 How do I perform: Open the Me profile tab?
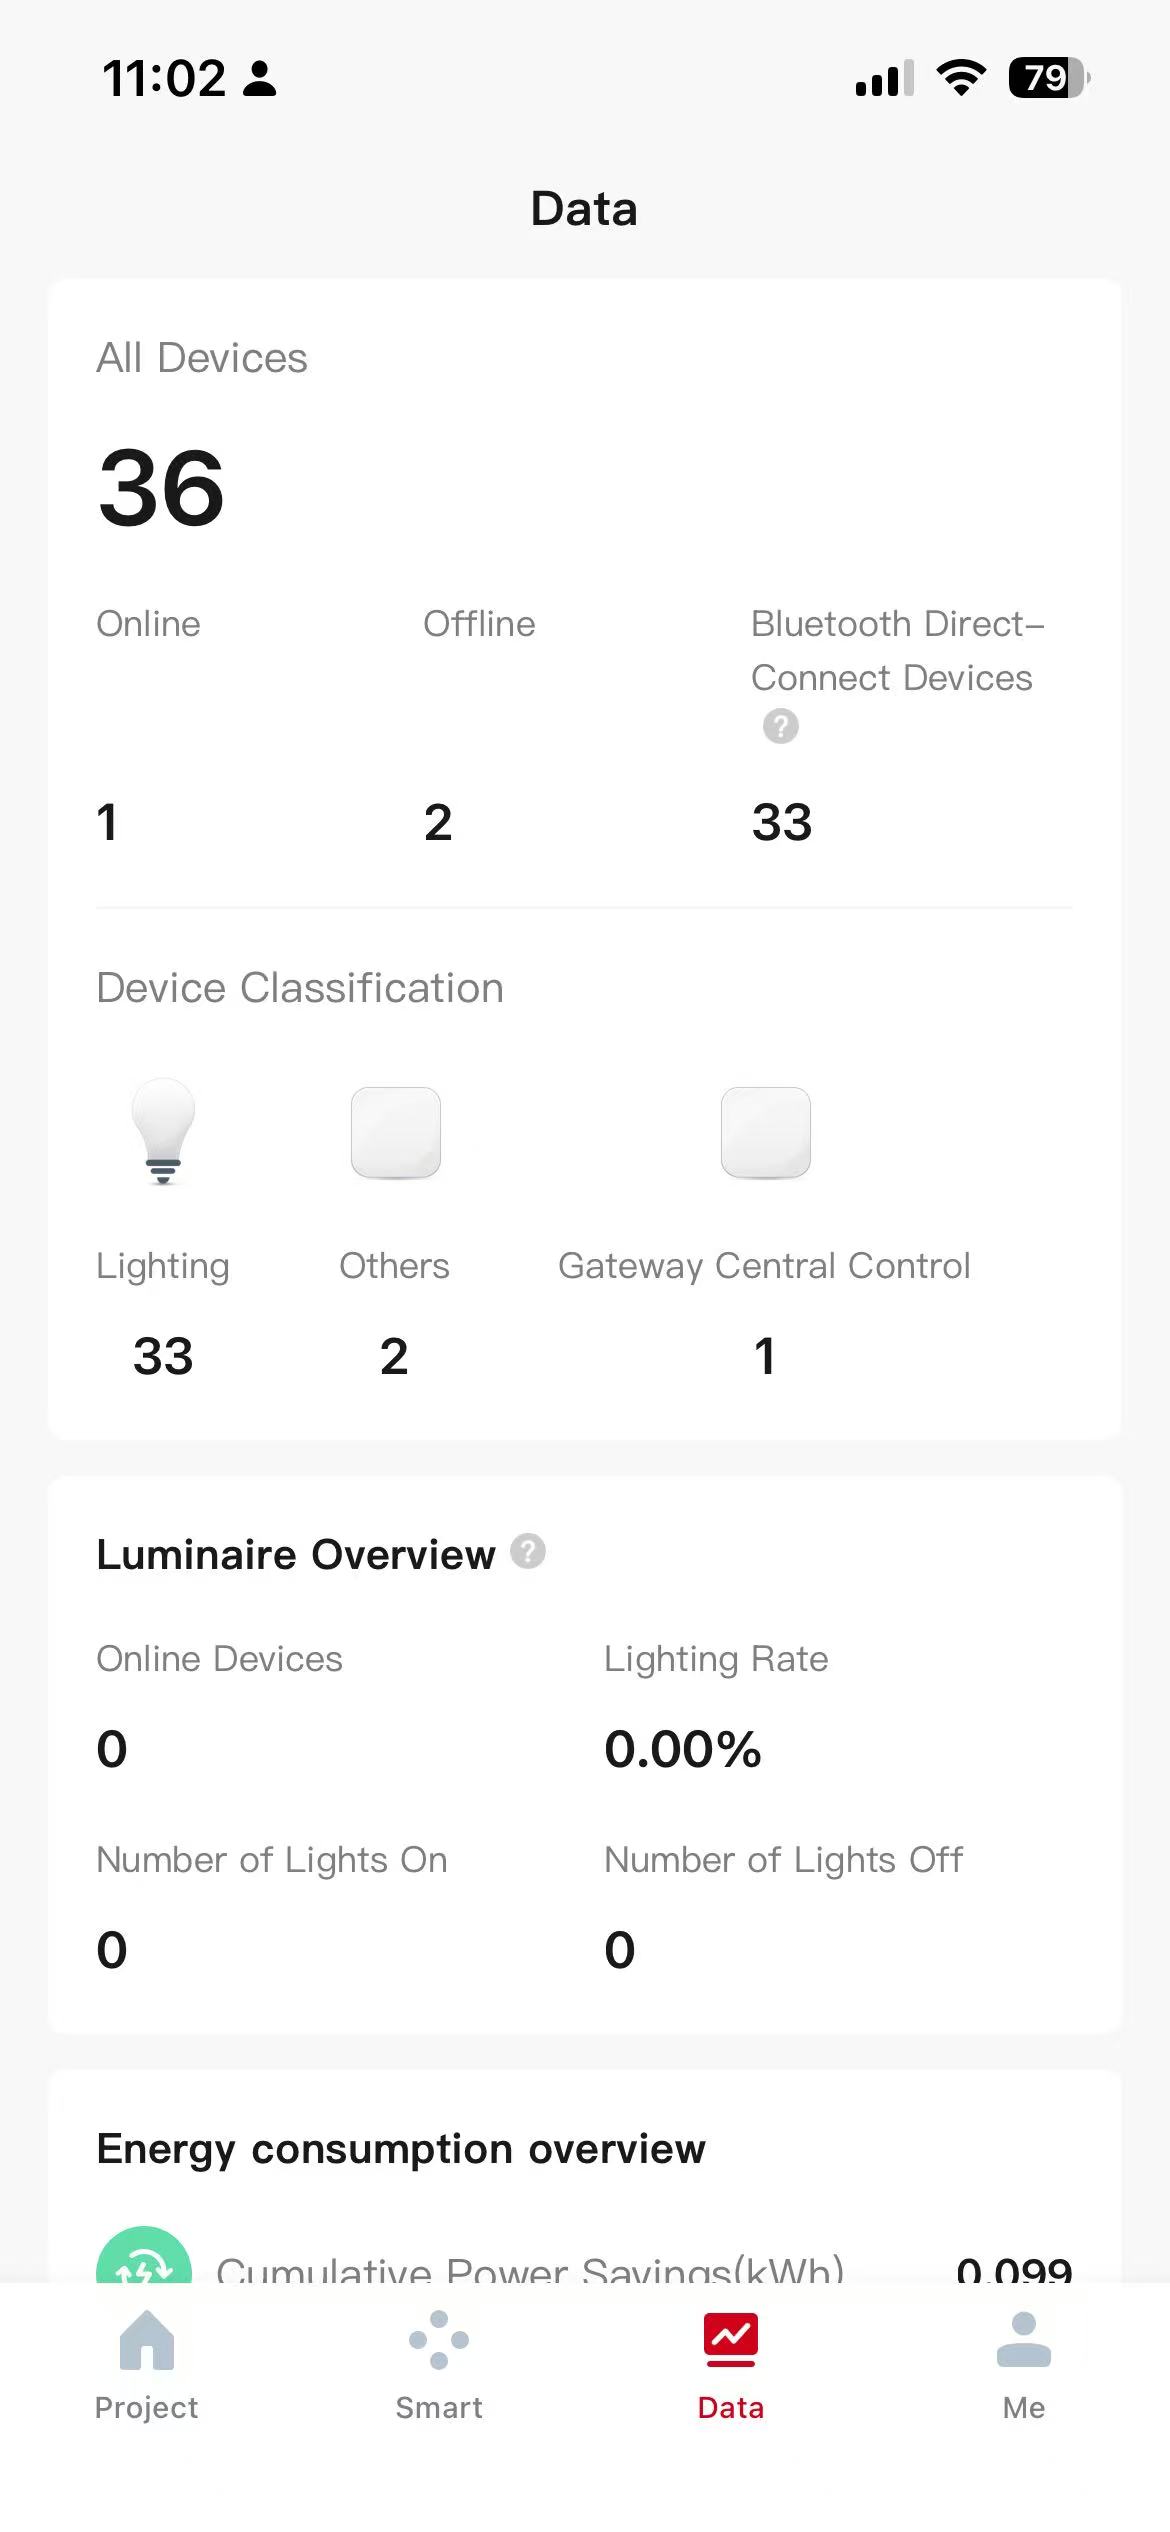(1023, 2364)
